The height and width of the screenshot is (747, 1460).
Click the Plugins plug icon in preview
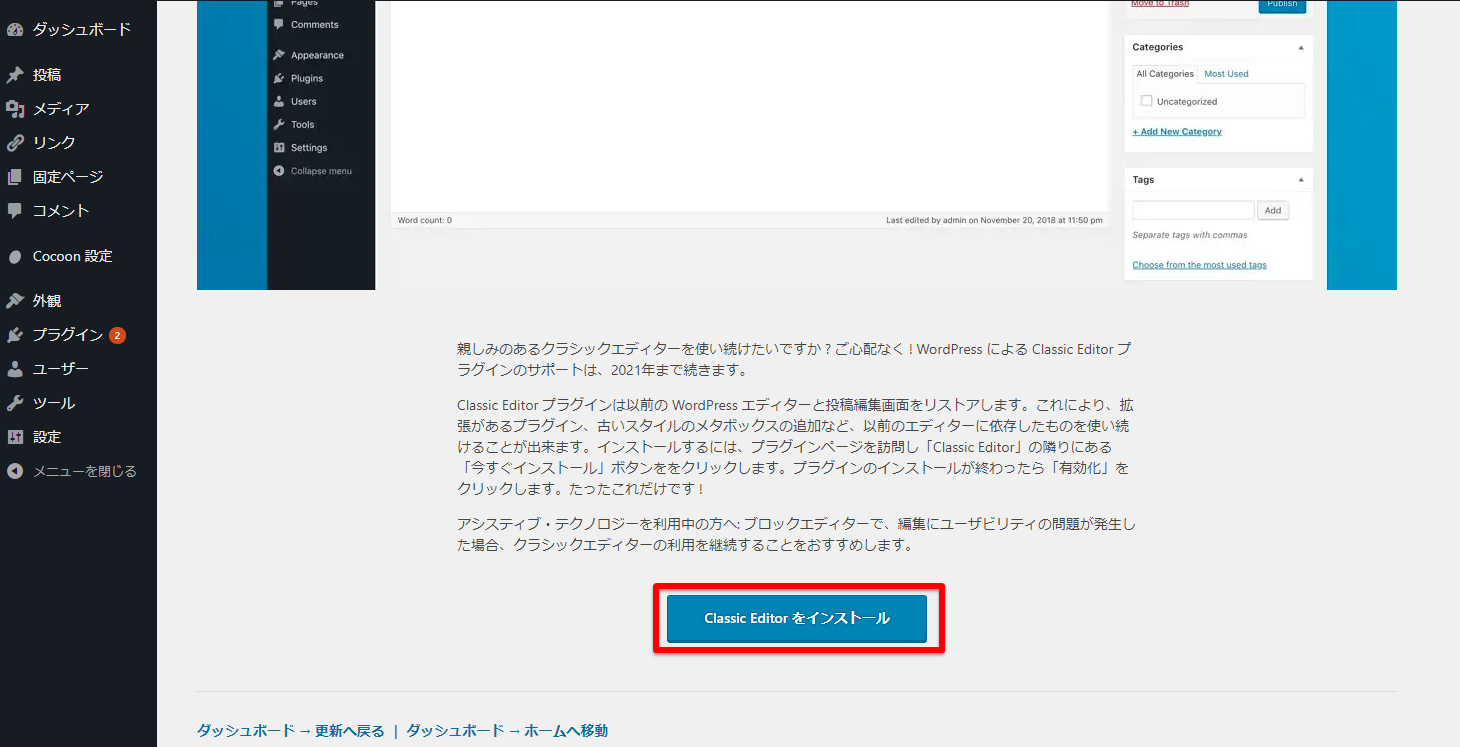pyautogui.click(x=279, y=78)
